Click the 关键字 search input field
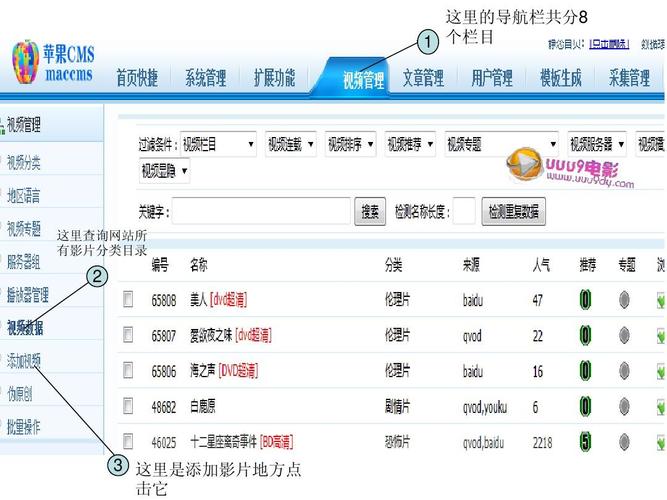 263,212
